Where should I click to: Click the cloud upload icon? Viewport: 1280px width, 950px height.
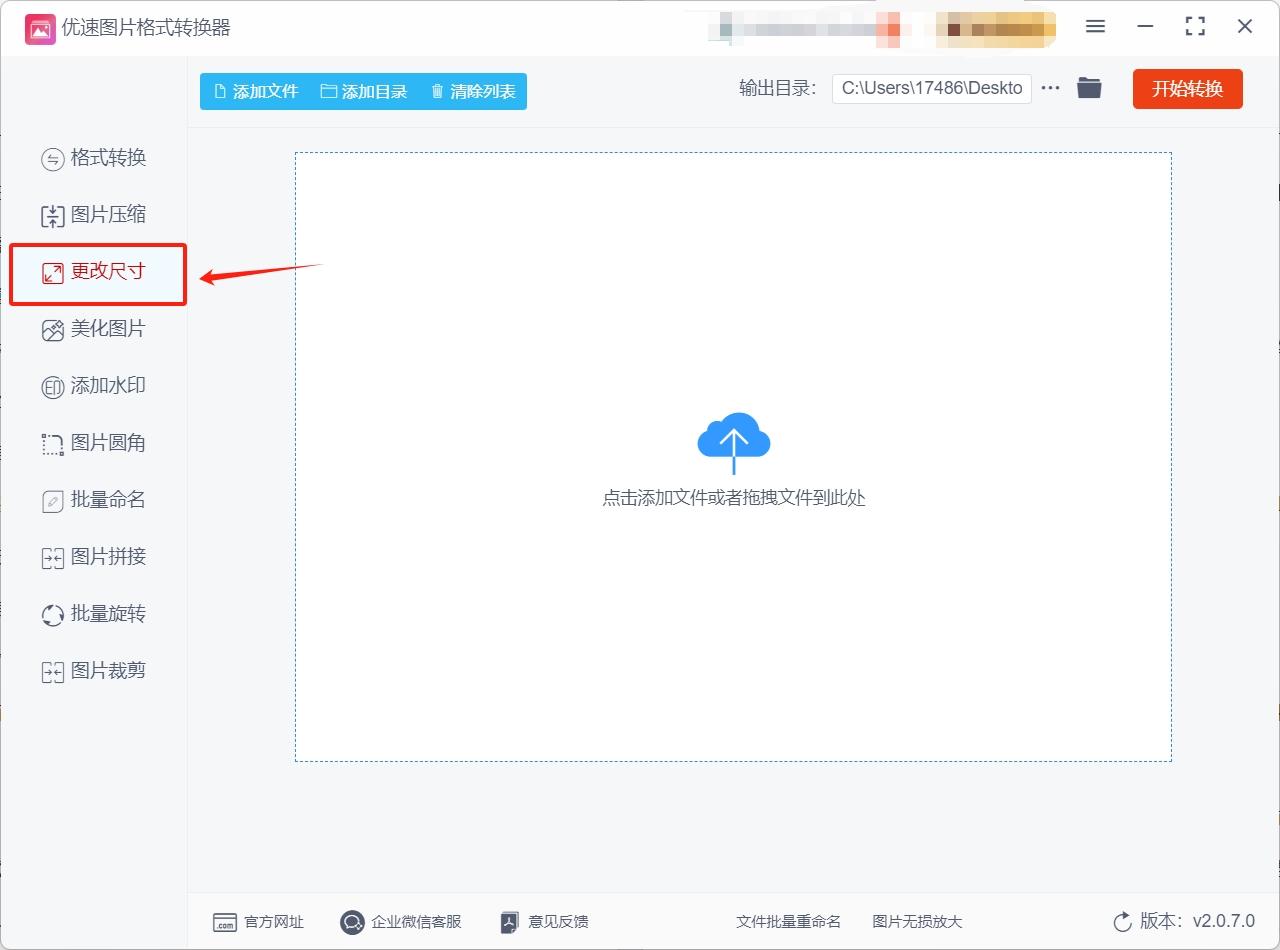pyautogui.click(x=734, y=442)
